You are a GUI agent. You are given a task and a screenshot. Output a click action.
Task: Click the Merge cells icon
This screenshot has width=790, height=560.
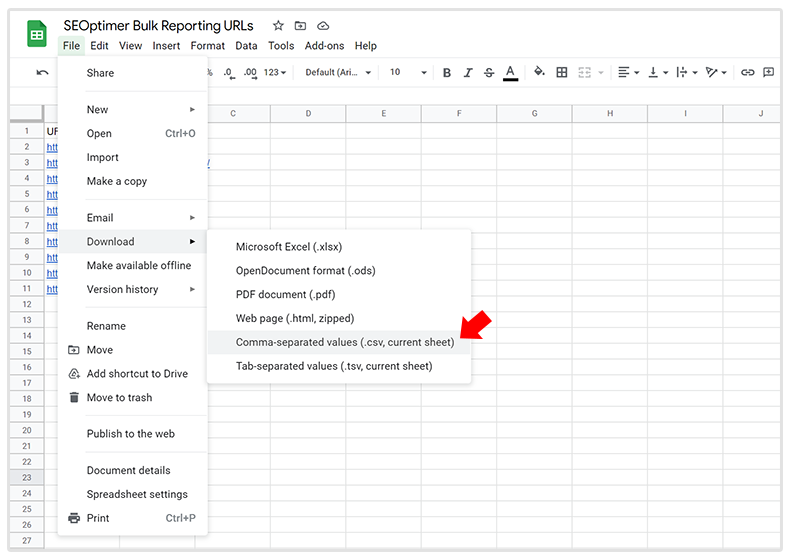click(x=584, y=73)
